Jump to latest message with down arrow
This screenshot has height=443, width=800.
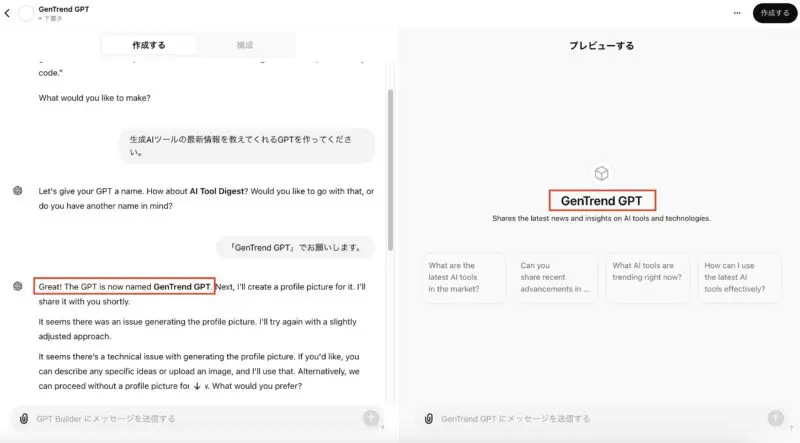[197, 386]
